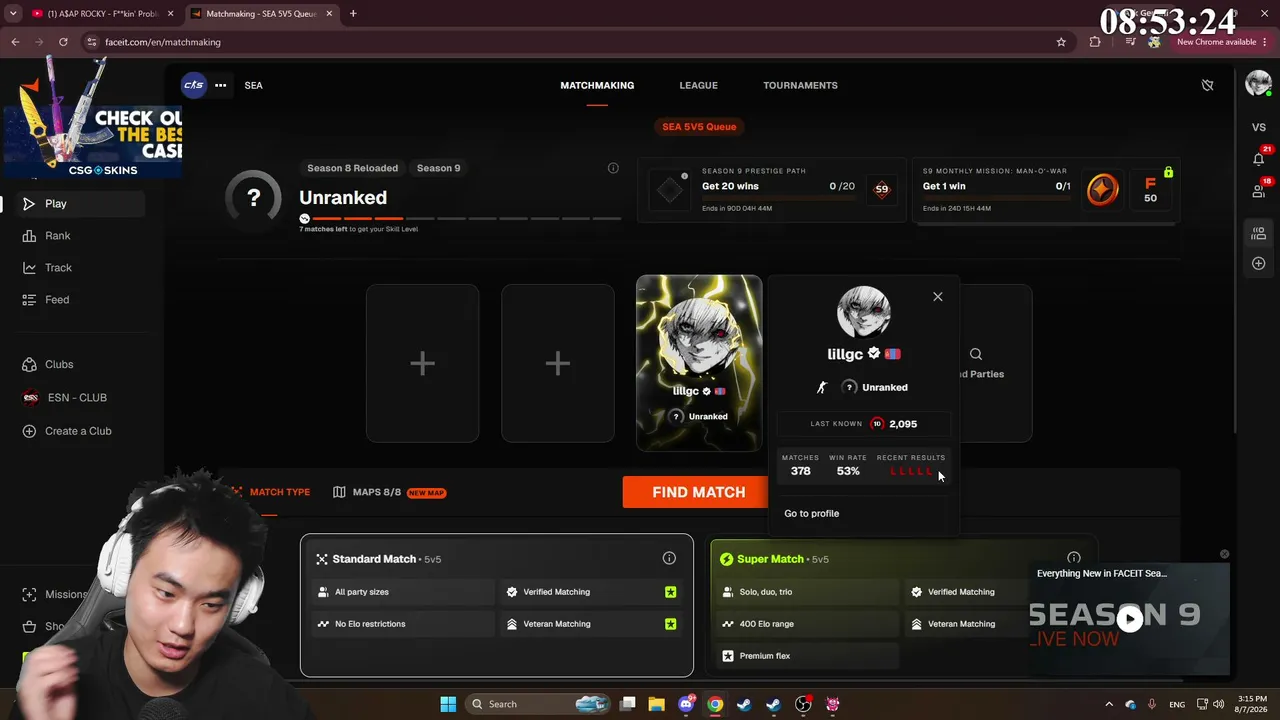Viewport: 1280px width, 720px height.
Task: Click the SEA 5V5 Queue label
Action: click(699, 127)
